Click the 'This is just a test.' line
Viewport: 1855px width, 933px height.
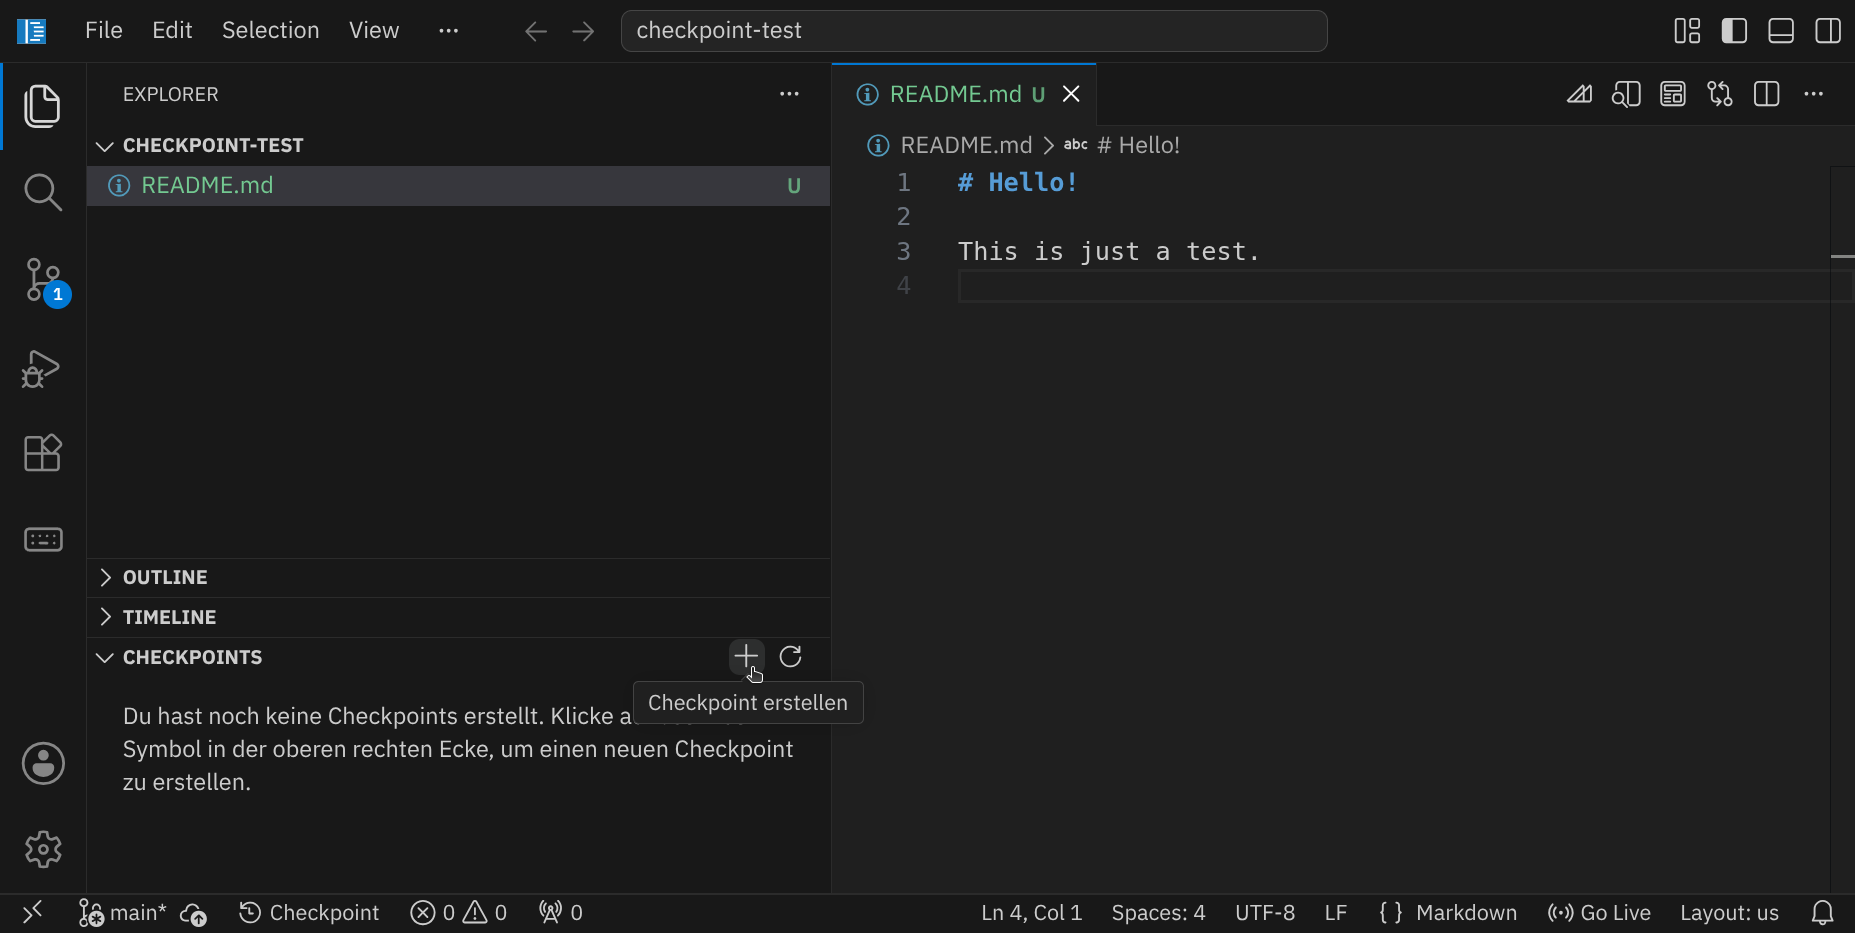[1108, 251]
